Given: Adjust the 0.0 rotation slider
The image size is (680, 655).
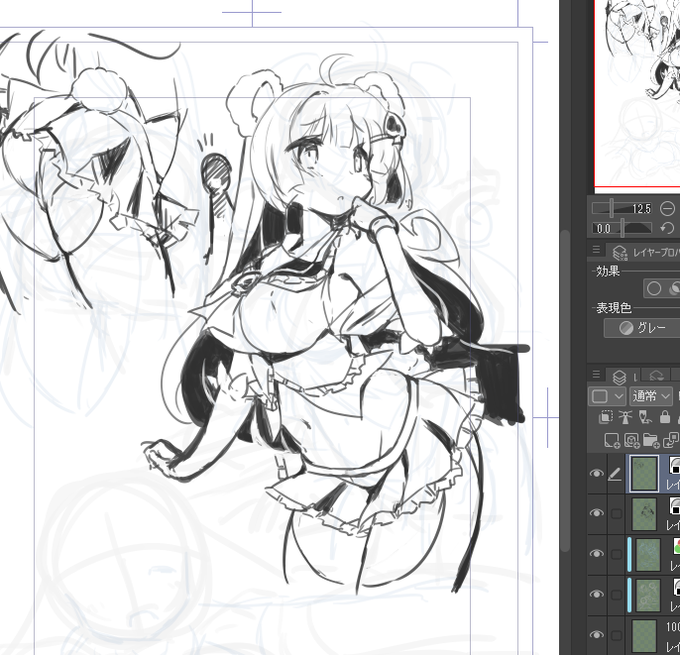Looking at the screenshot, I should coord(622,228).
